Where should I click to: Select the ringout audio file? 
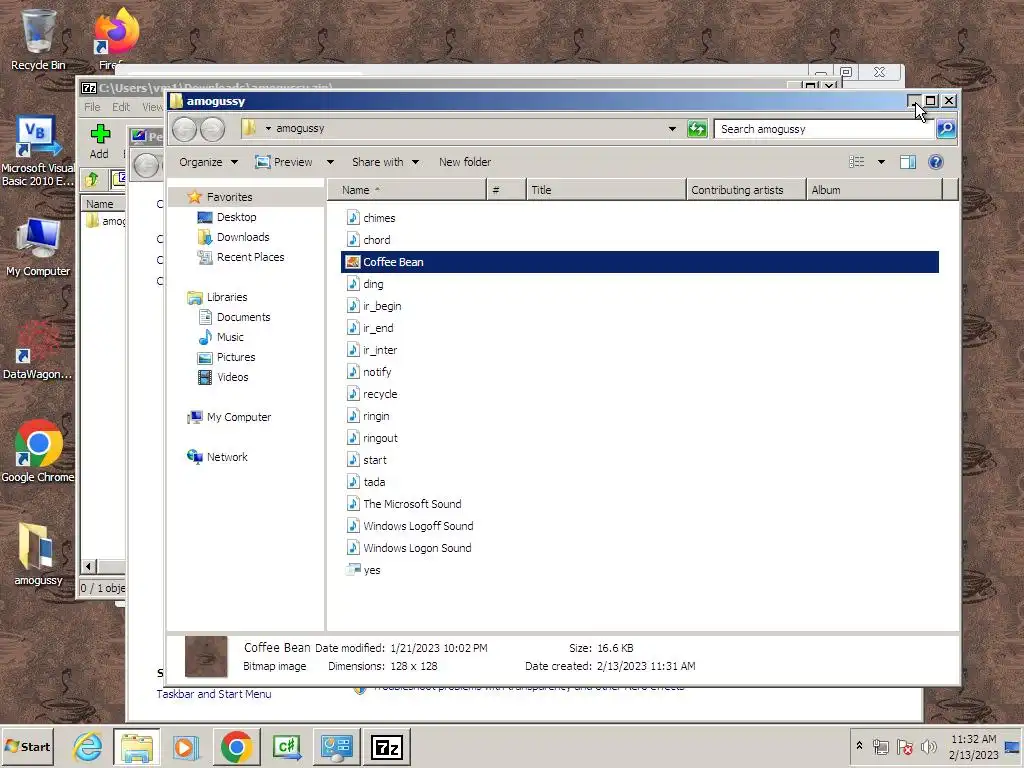[x=372, y=438]
